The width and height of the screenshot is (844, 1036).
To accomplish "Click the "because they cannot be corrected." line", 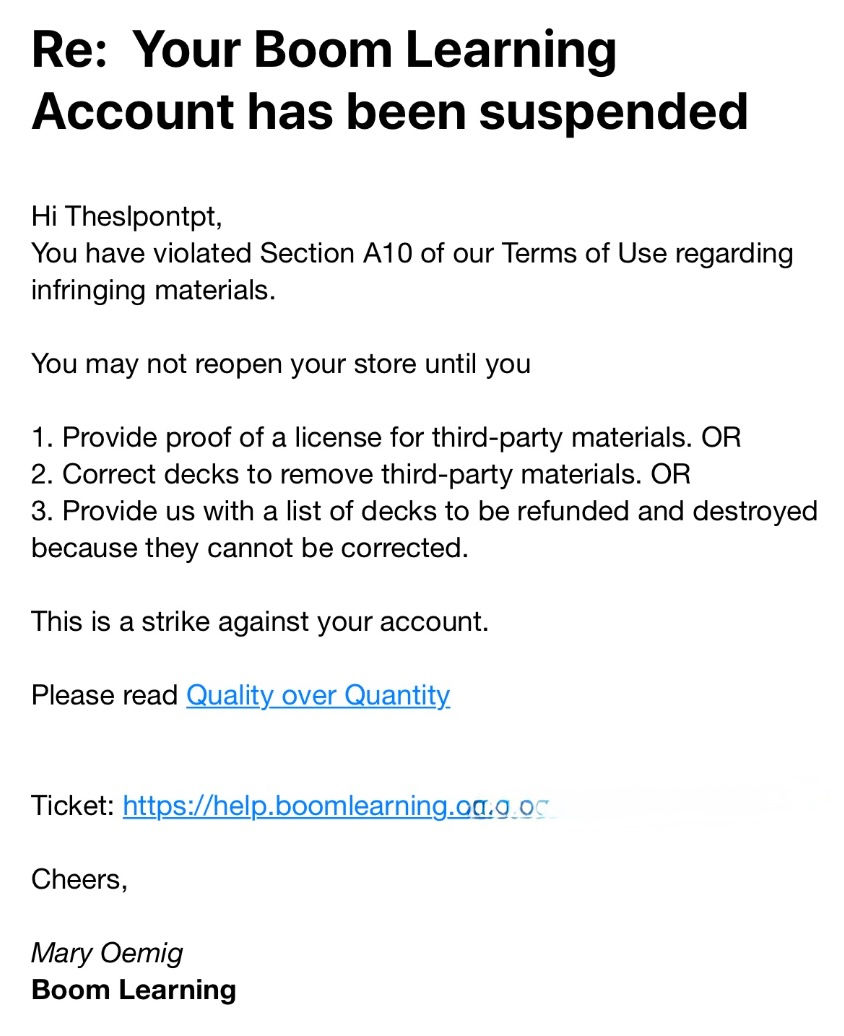I will coord(249,548).
